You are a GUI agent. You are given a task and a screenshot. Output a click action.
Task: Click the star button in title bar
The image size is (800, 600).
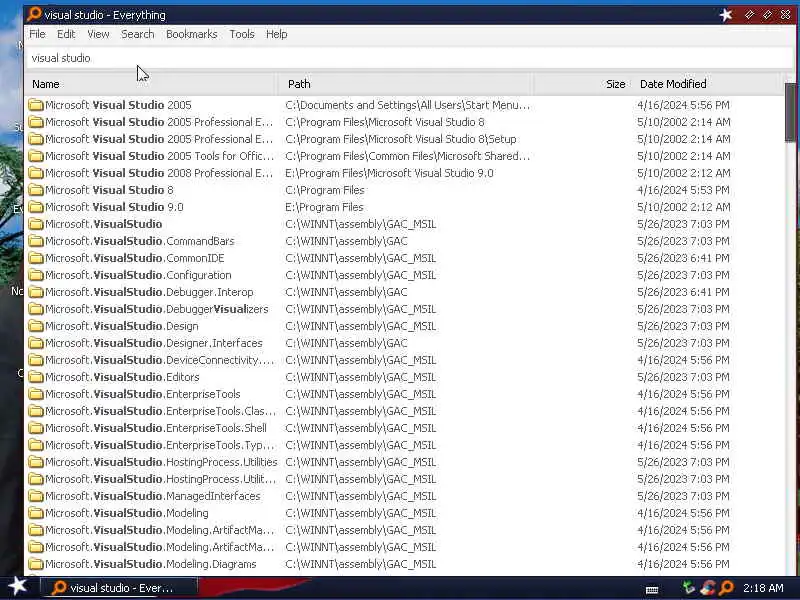(726, 15)
